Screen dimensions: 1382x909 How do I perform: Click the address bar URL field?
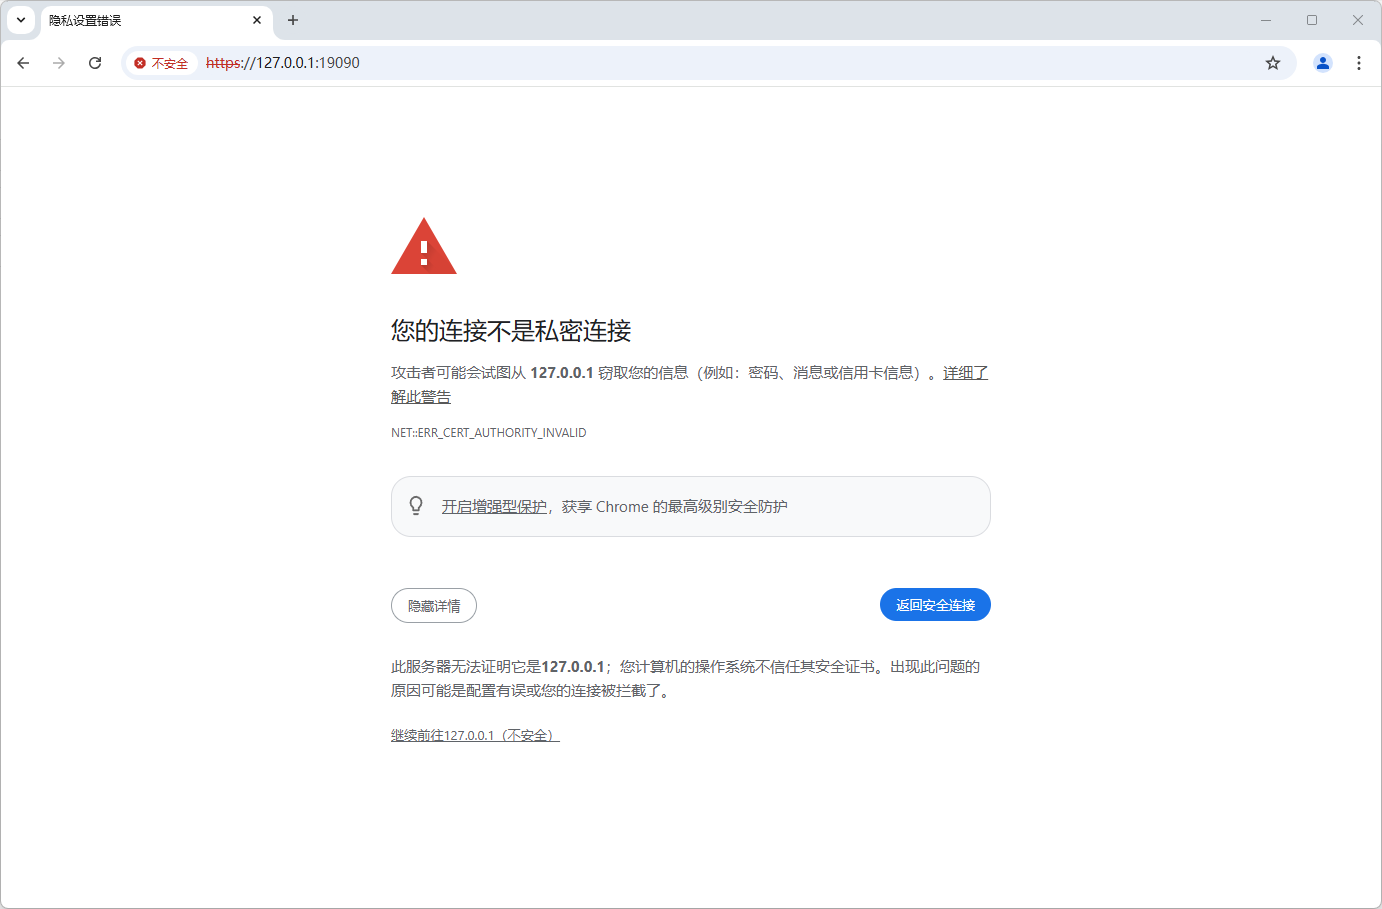[x=700, y=63]
